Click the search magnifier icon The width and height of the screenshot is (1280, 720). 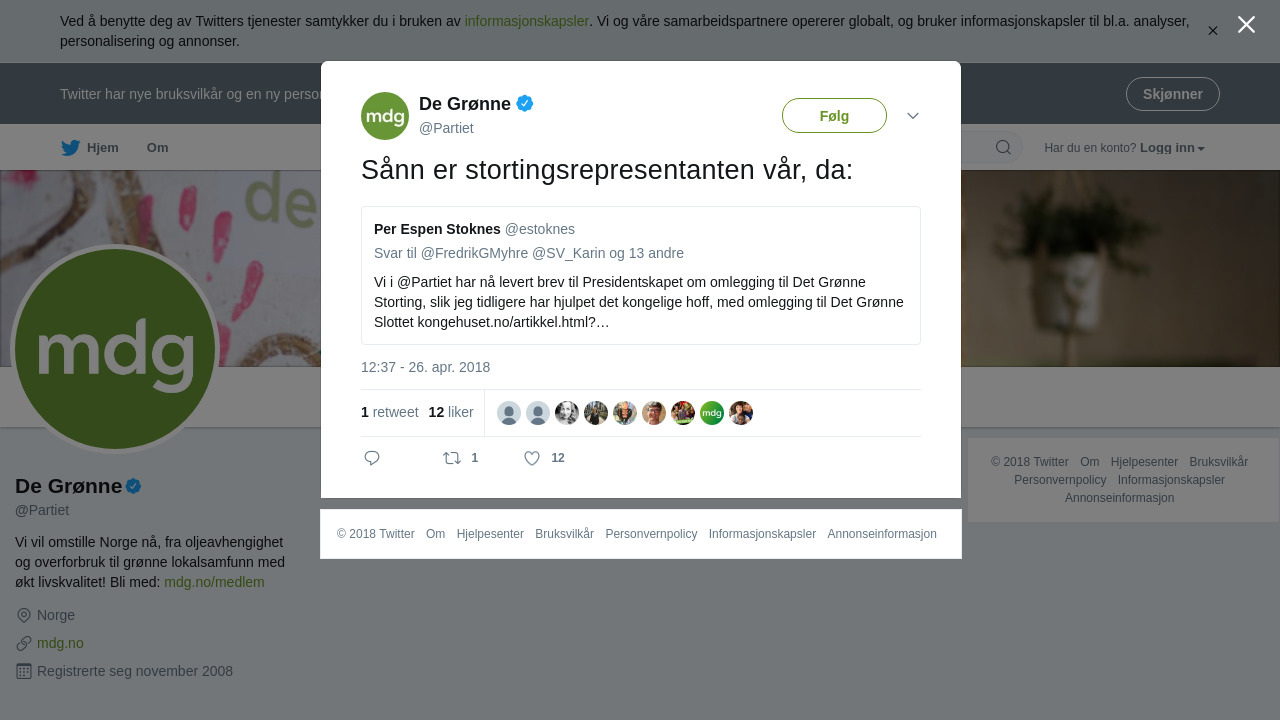pos(1003,148)
